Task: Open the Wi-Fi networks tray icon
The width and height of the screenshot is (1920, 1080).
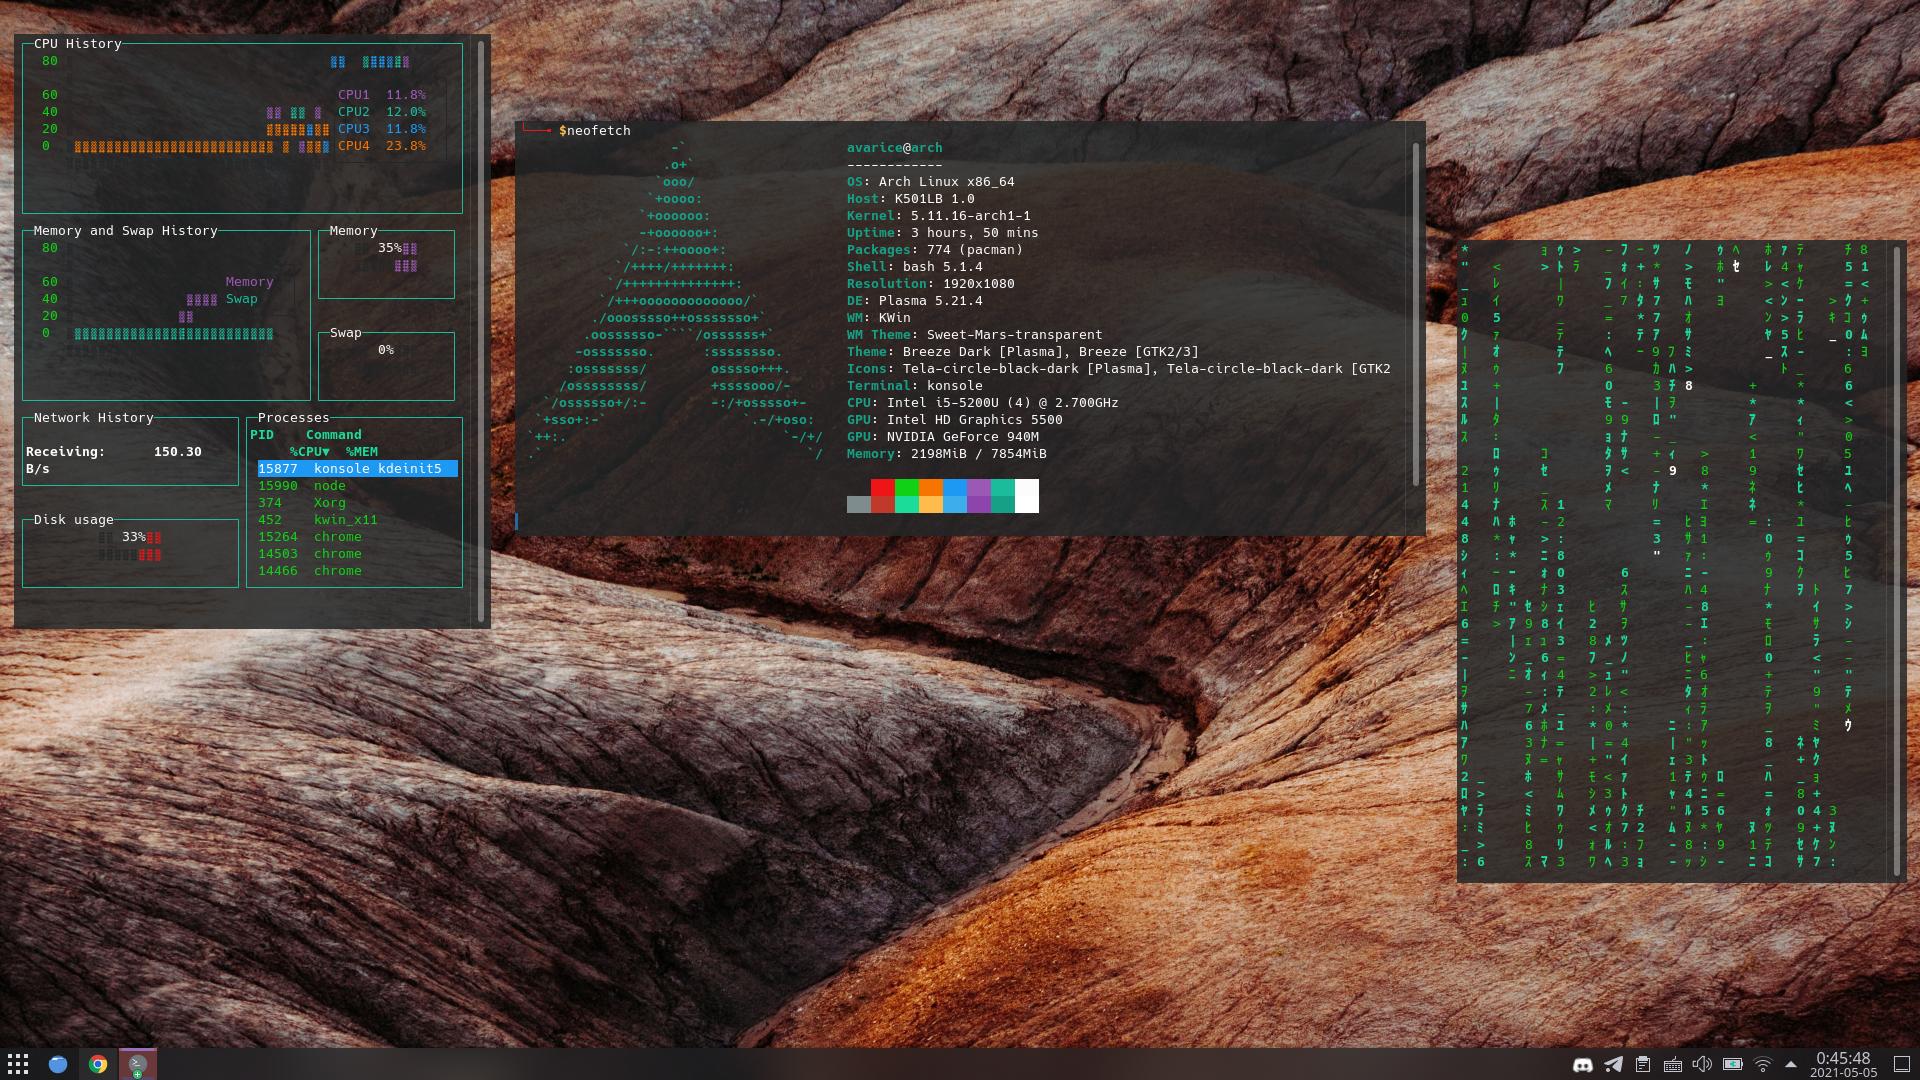Action: (x=1763, y=1065)
